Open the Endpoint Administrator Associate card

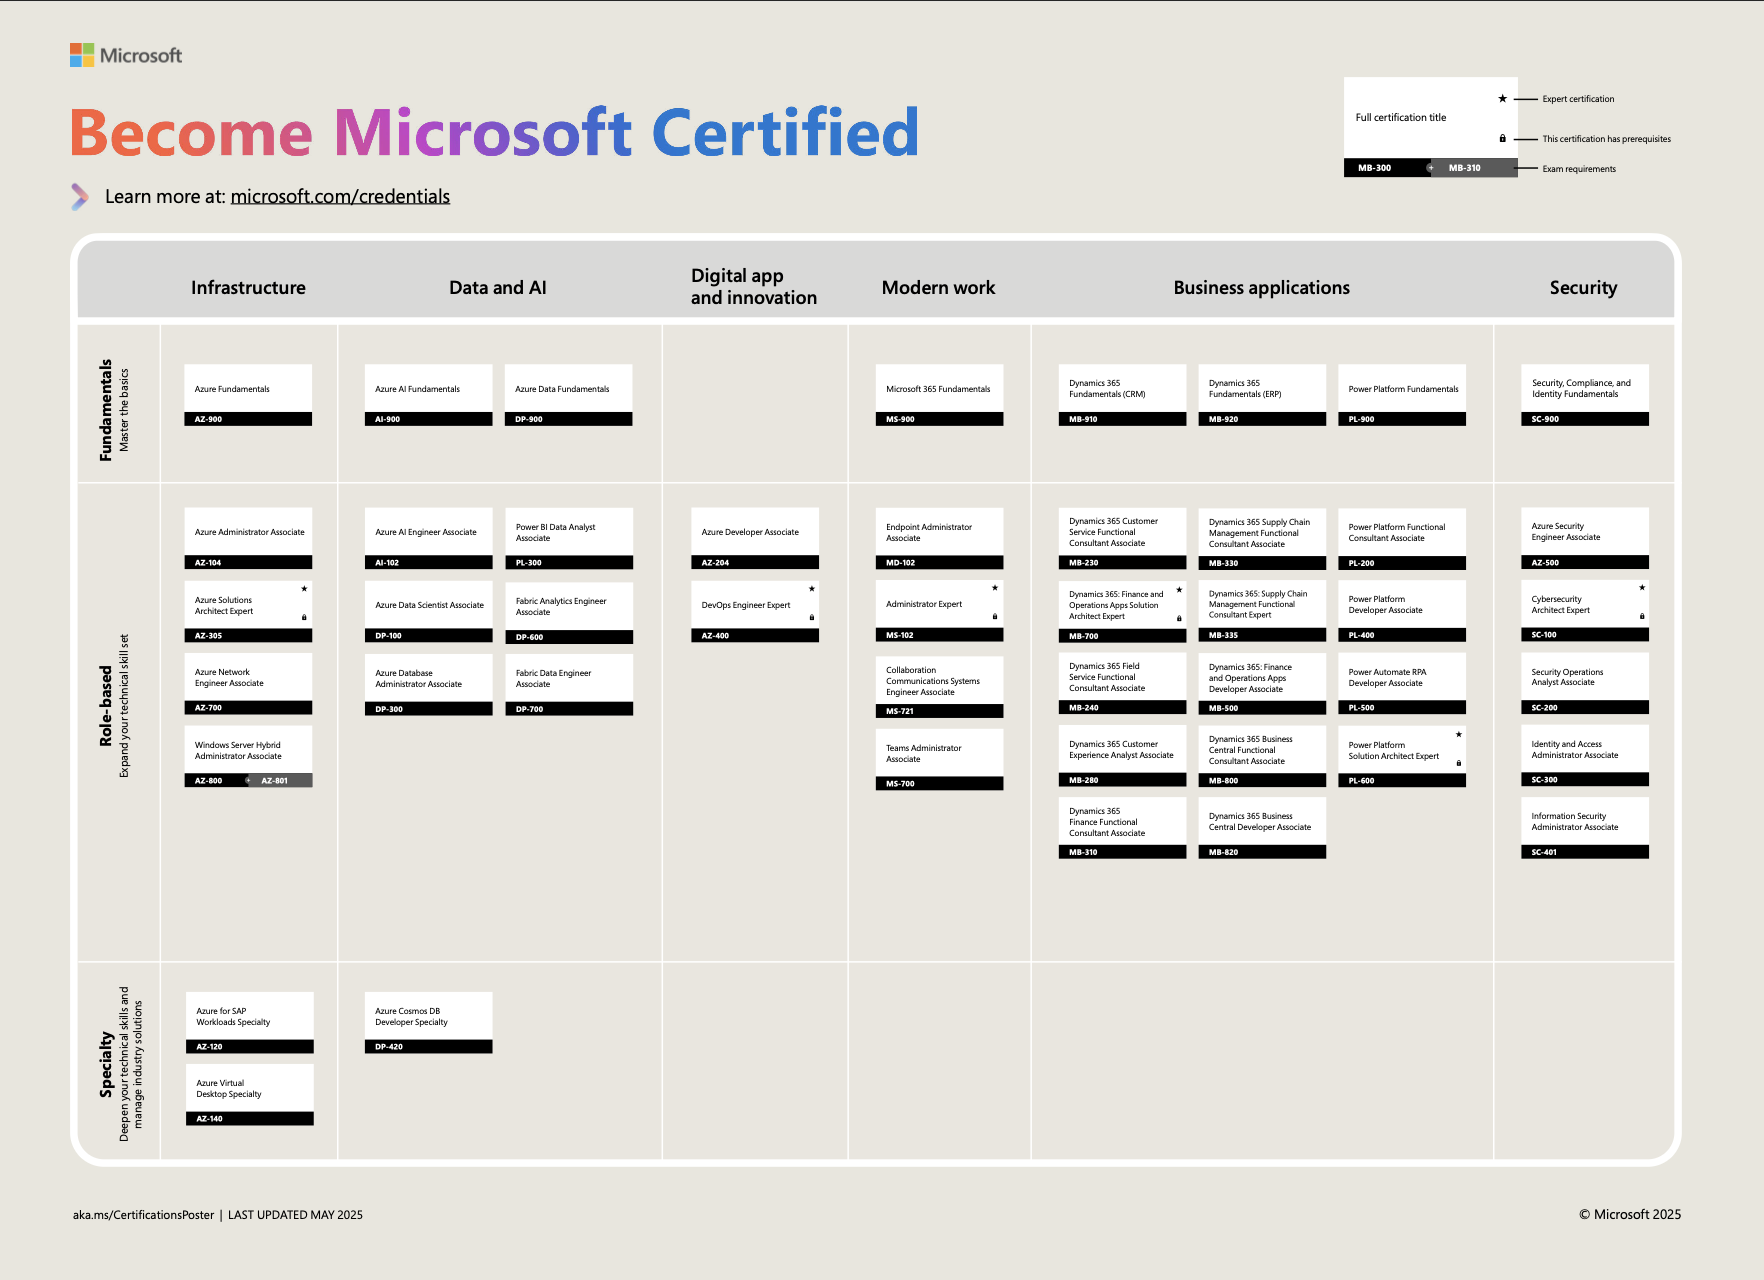point(939,538)
